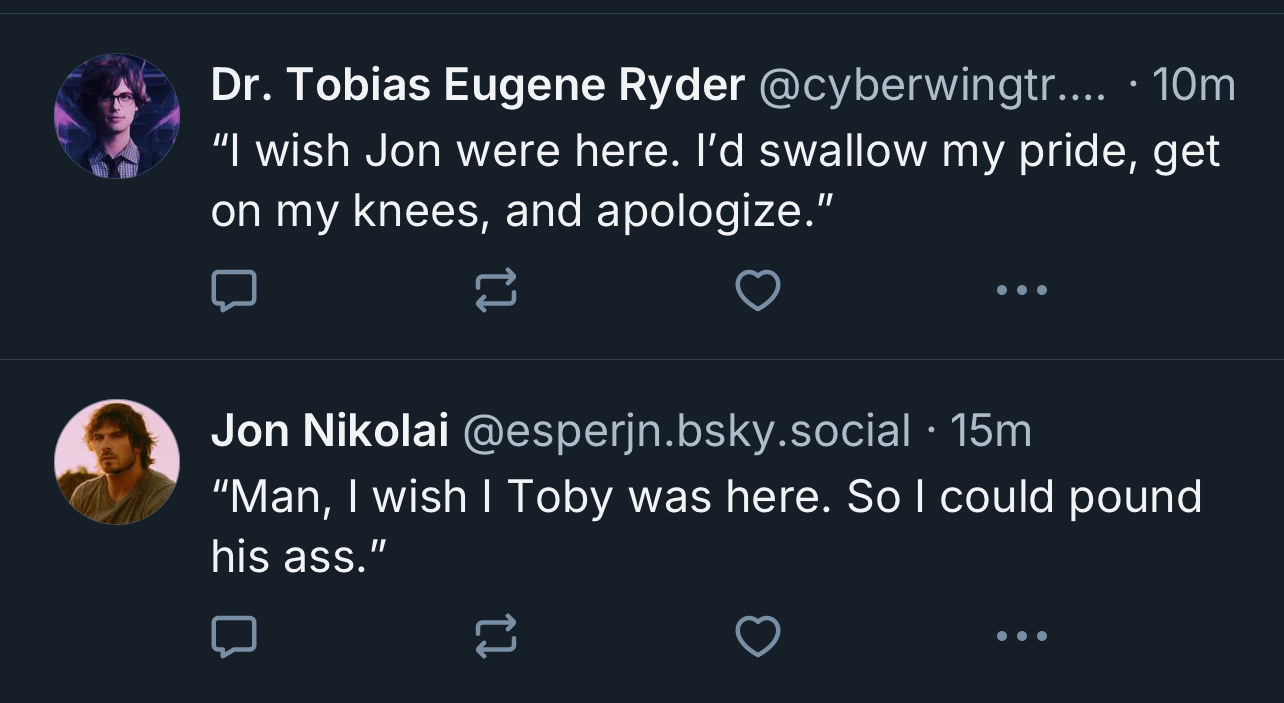Viewport: 1284px width, 703px height.
Task: Open the @esperjn.bsky.social handle link
Action: tap(685, 431)
